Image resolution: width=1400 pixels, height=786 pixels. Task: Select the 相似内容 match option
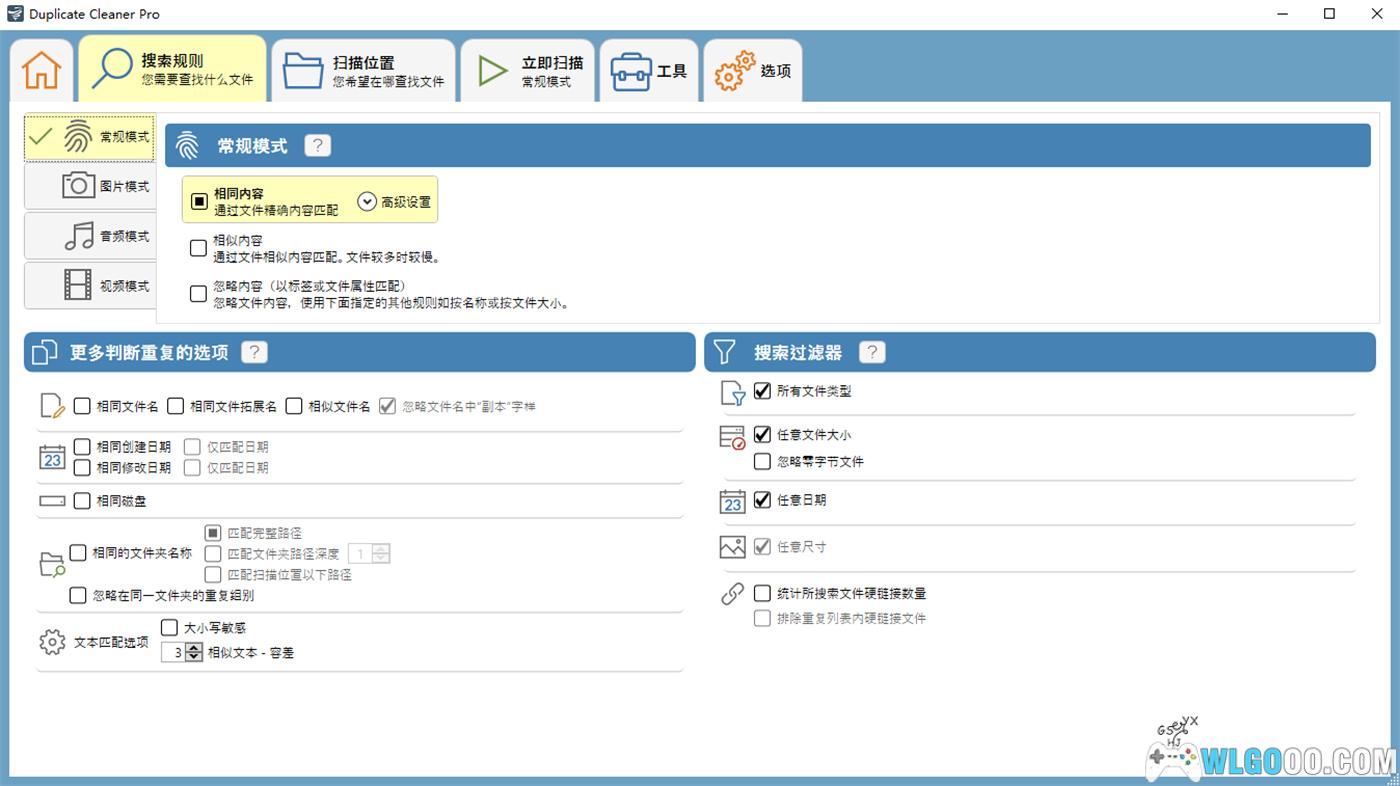(x=198, y=248)
